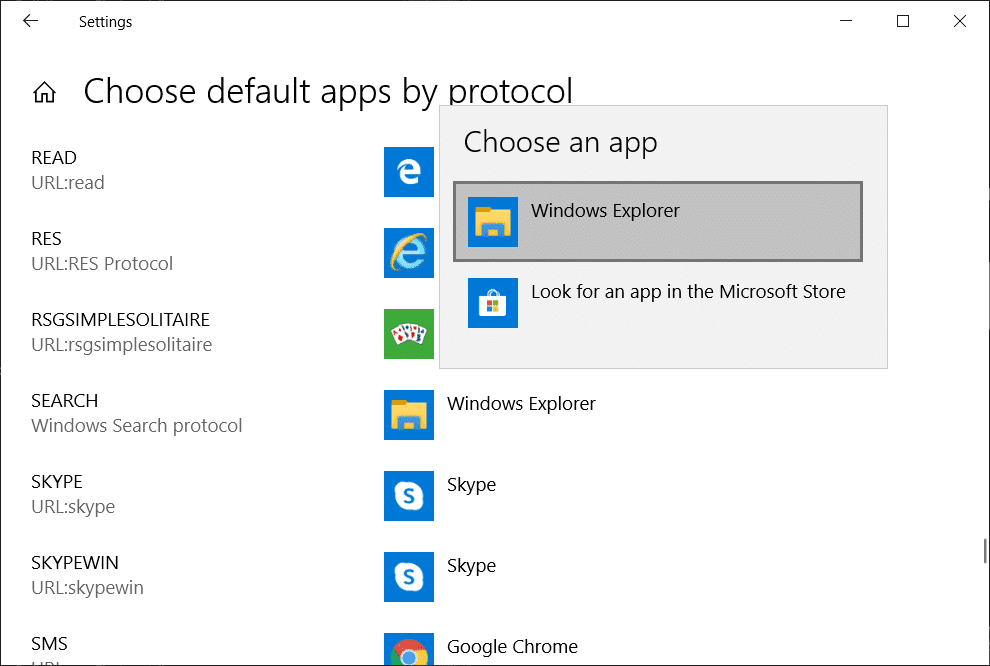Screen dimensions: 990x666
Task: Click the back arrow in Settings
Action: [30, 20]
